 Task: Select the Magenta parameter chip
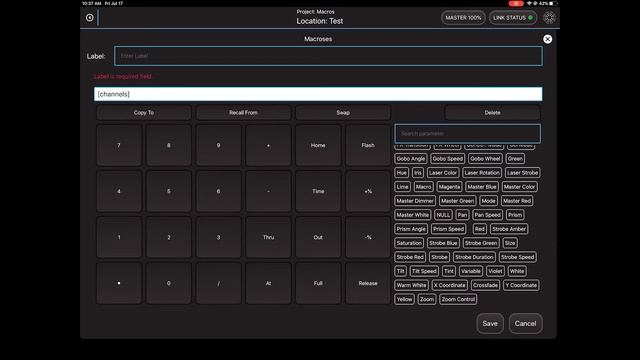pos(449,187)
